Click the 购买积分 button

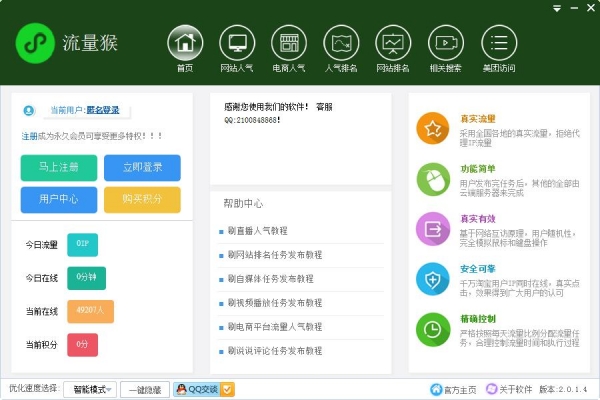(142, 199)
